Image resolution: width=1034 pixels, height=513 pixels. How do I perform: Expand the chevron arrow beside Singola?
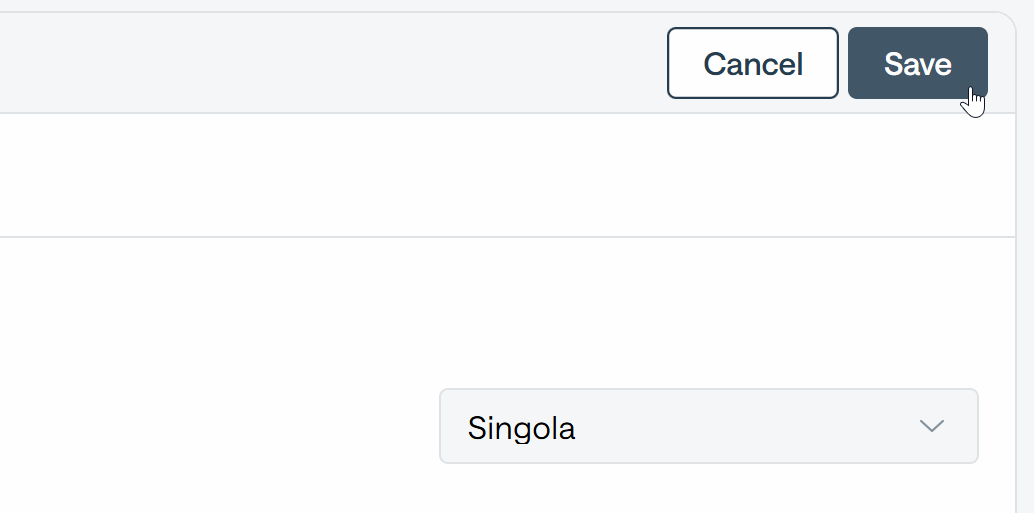pos(932,426)
